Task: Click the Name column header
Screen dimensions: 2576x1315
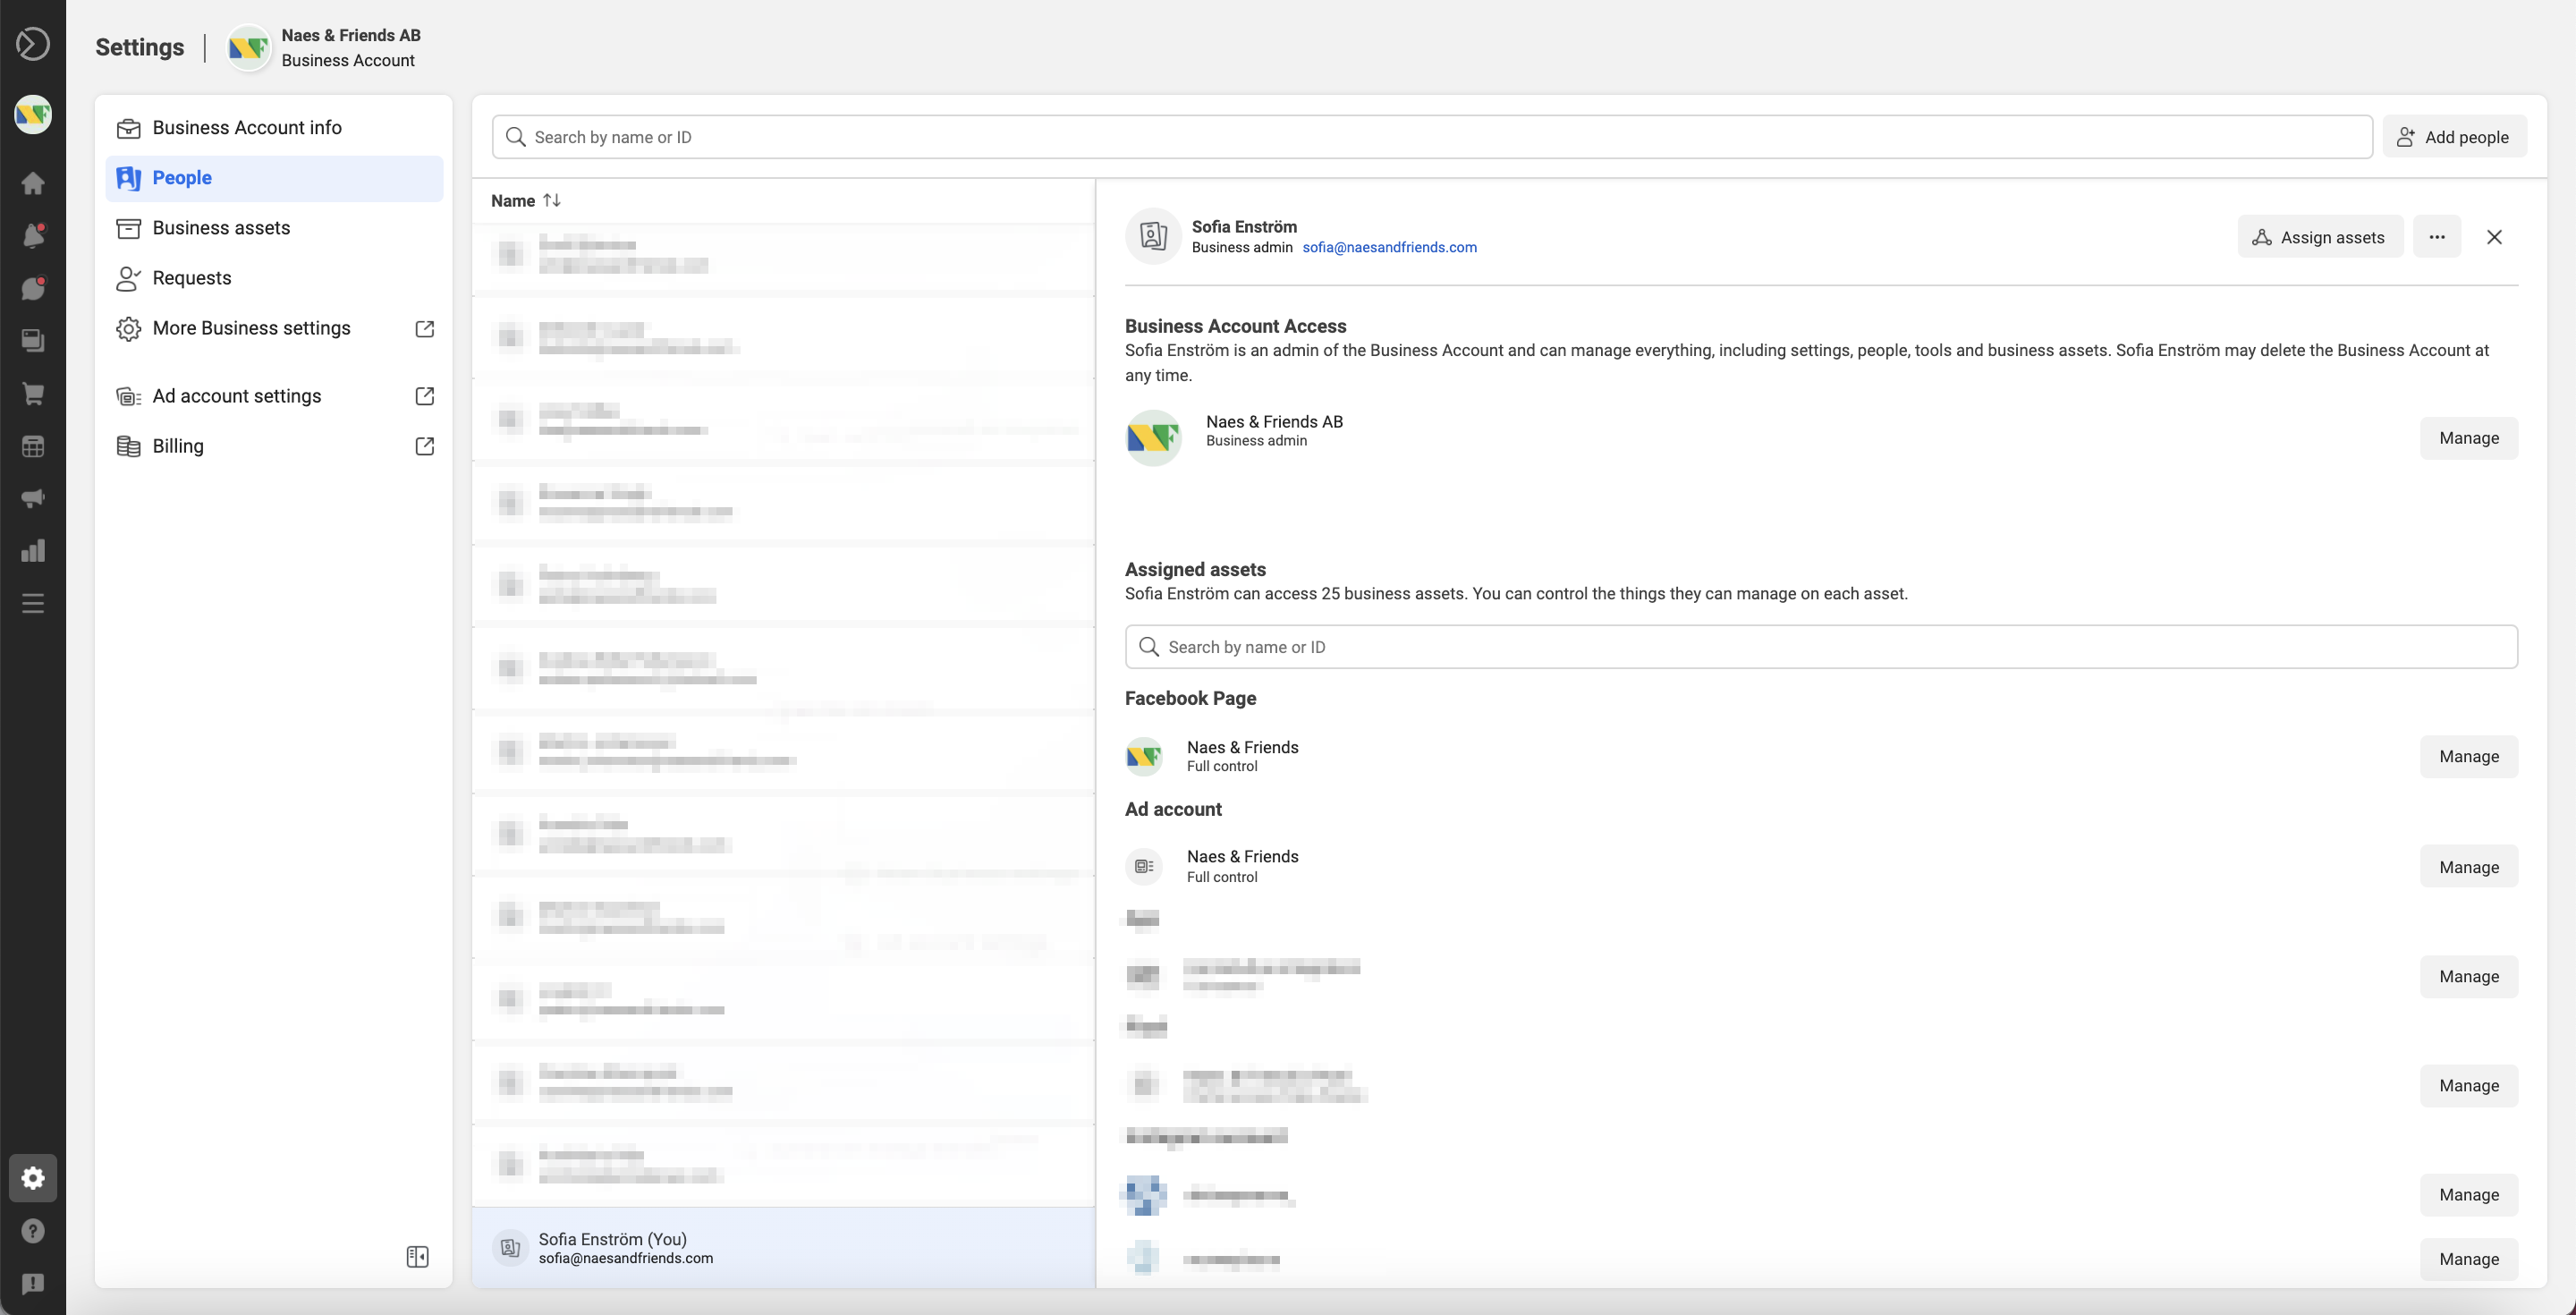Action: coord(513,200)
